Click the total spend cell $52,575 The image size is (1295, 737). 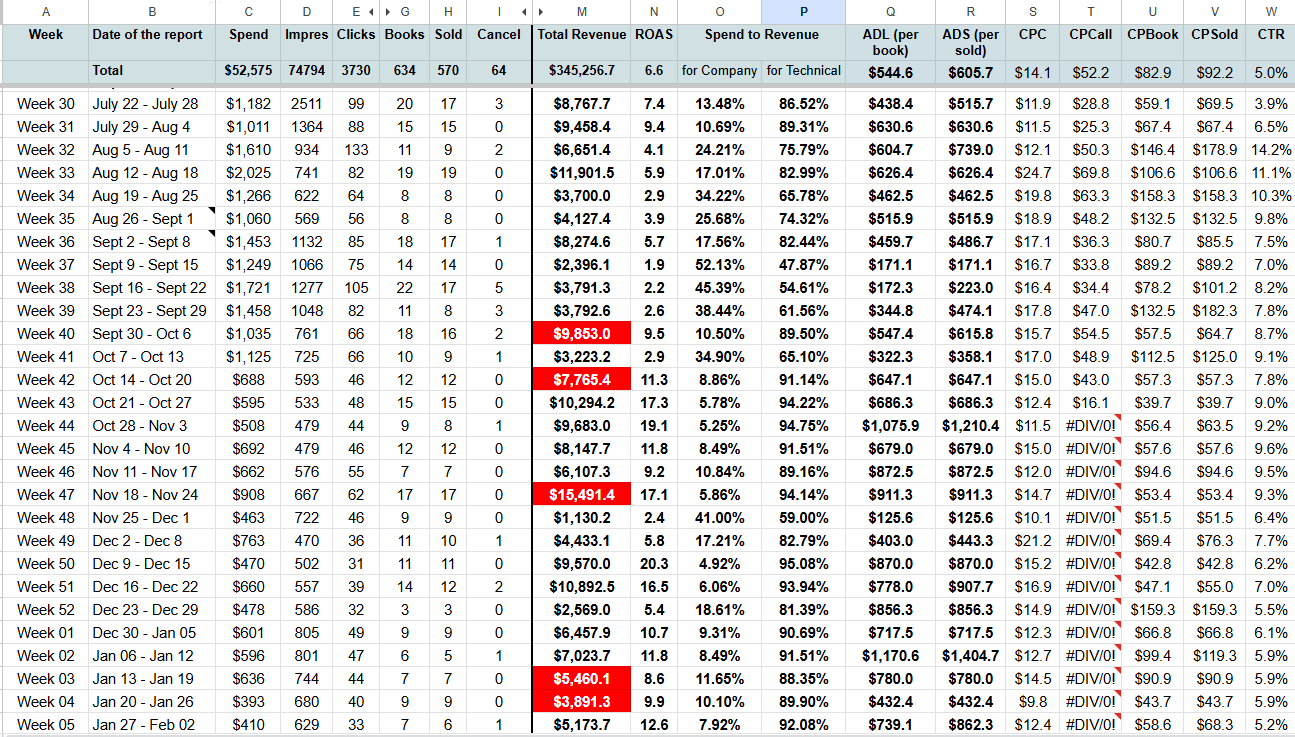pyautogui.click(x=248, y=72)
